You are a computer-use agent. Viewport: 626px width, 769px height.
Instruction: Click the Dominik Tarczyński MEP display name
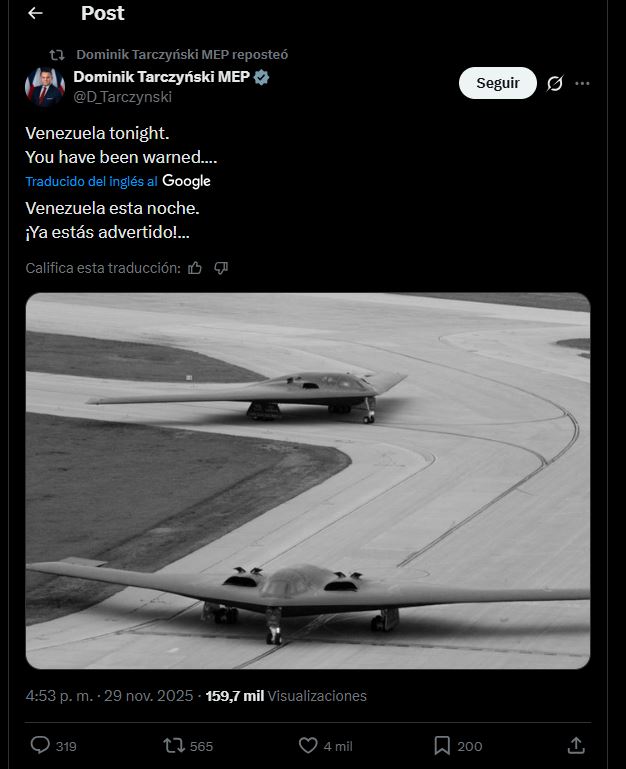(161, 77)
